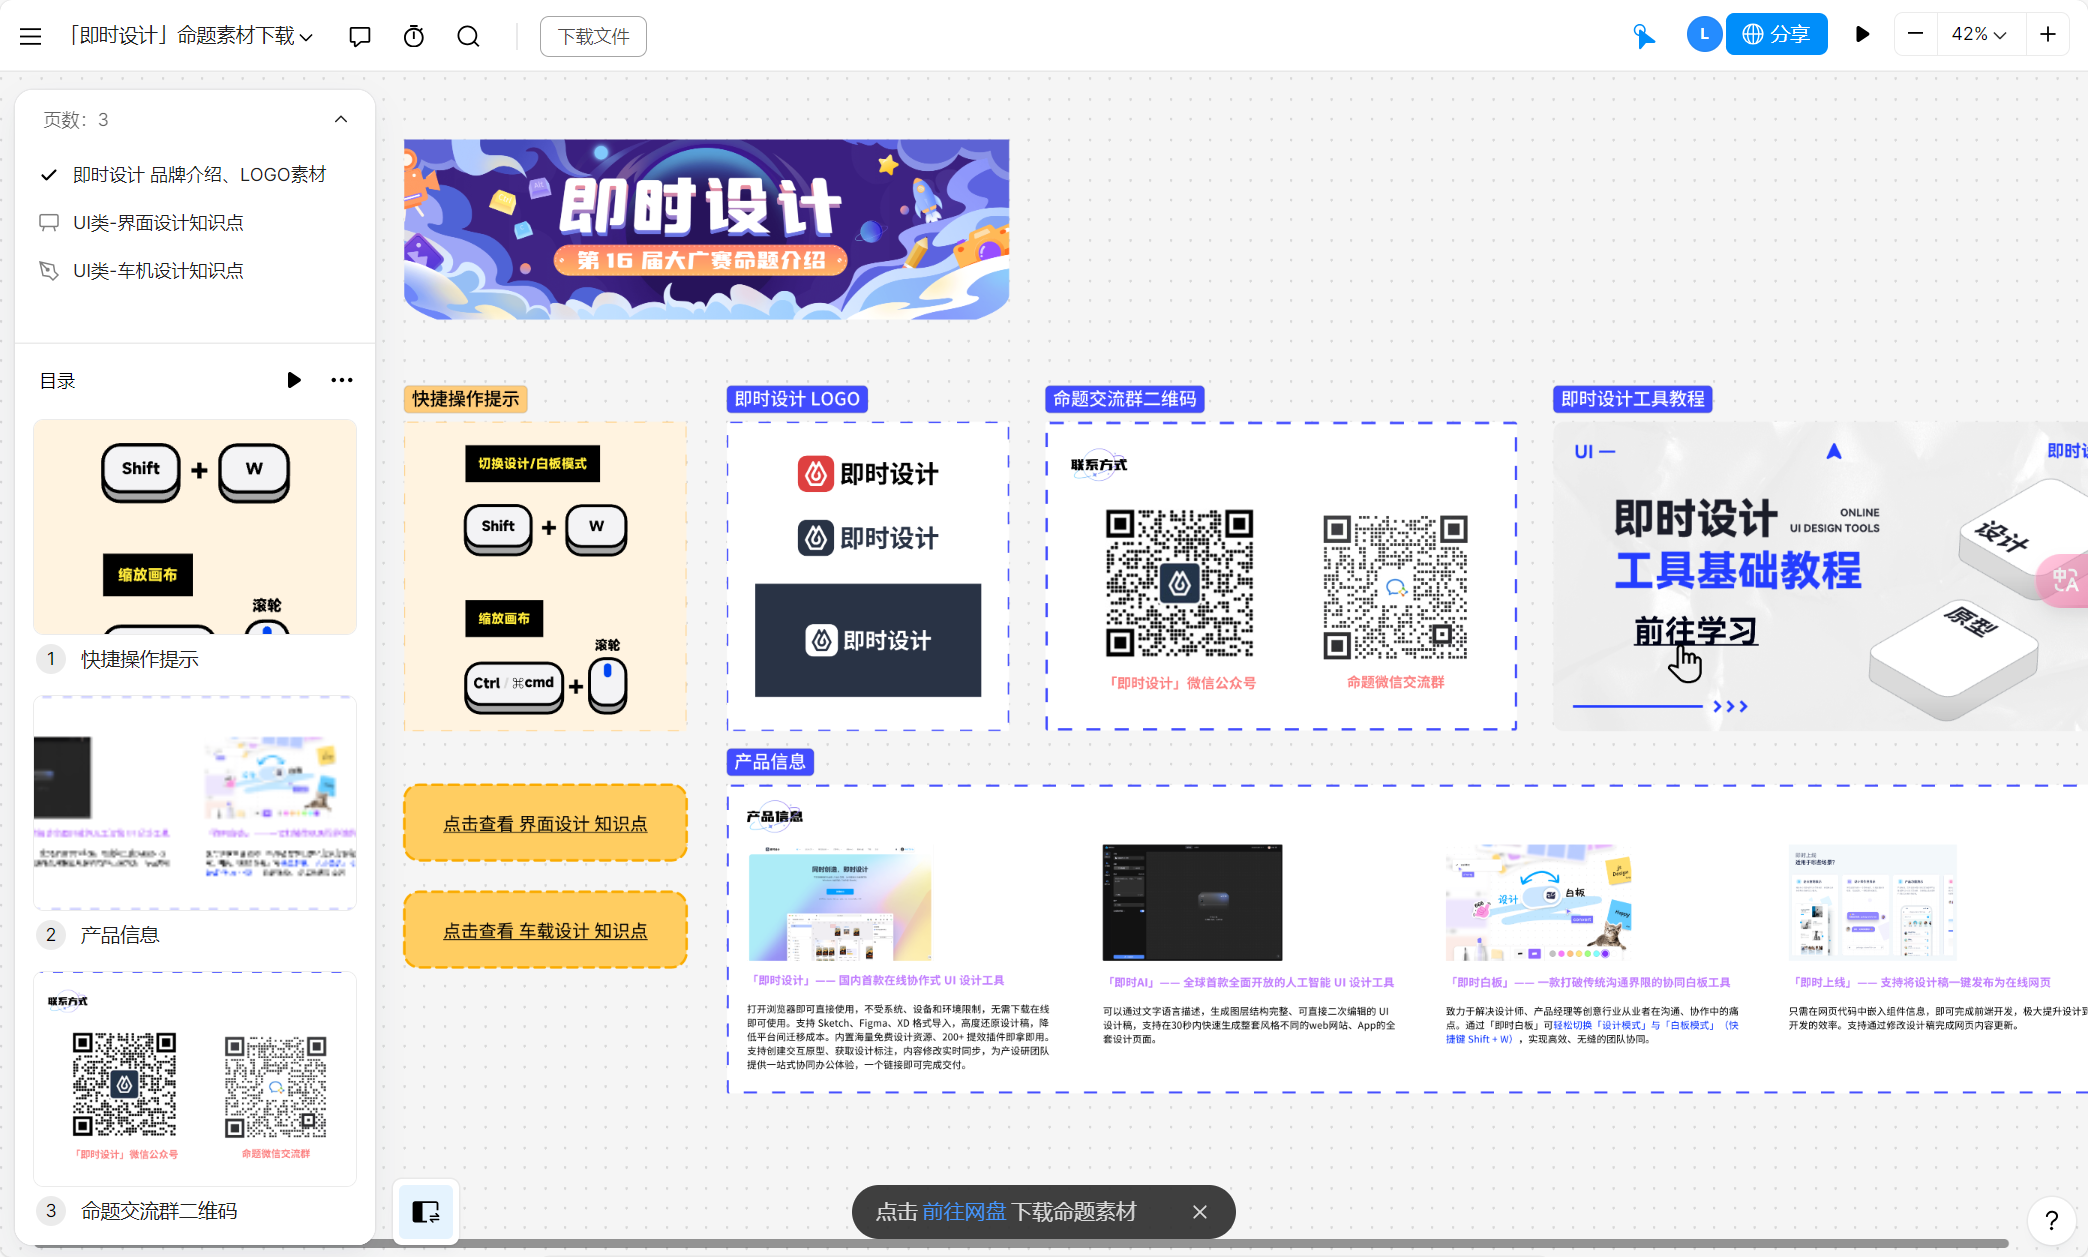This screenshot has height=1257, width=2088.
Task: Click the cursor follow icon in top bar
Action: click(1644, 36)
